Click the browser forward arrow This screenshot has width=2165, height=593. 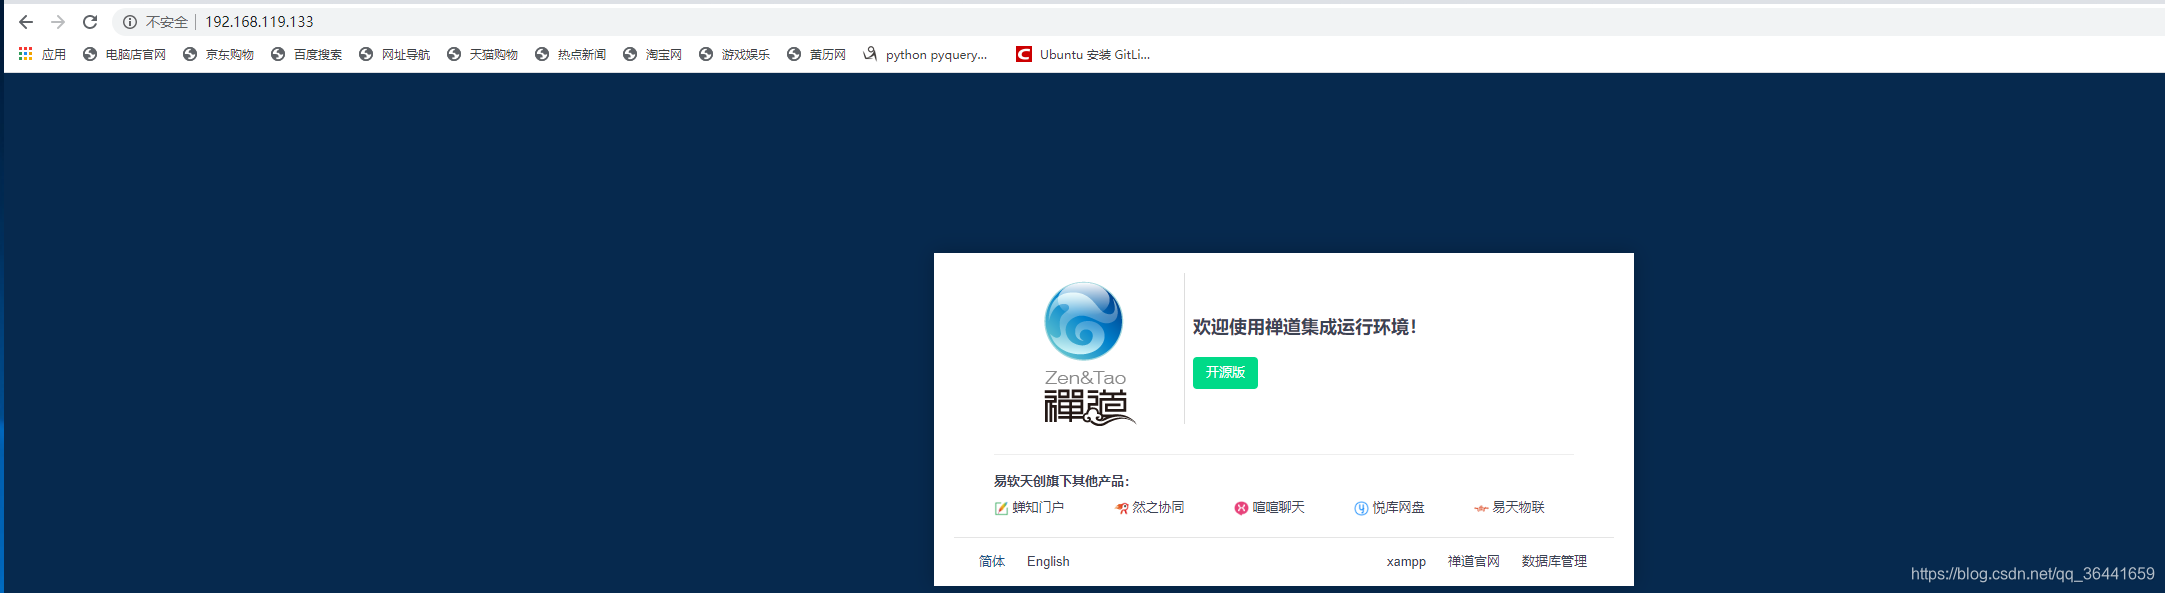click(x=58, y=22)
